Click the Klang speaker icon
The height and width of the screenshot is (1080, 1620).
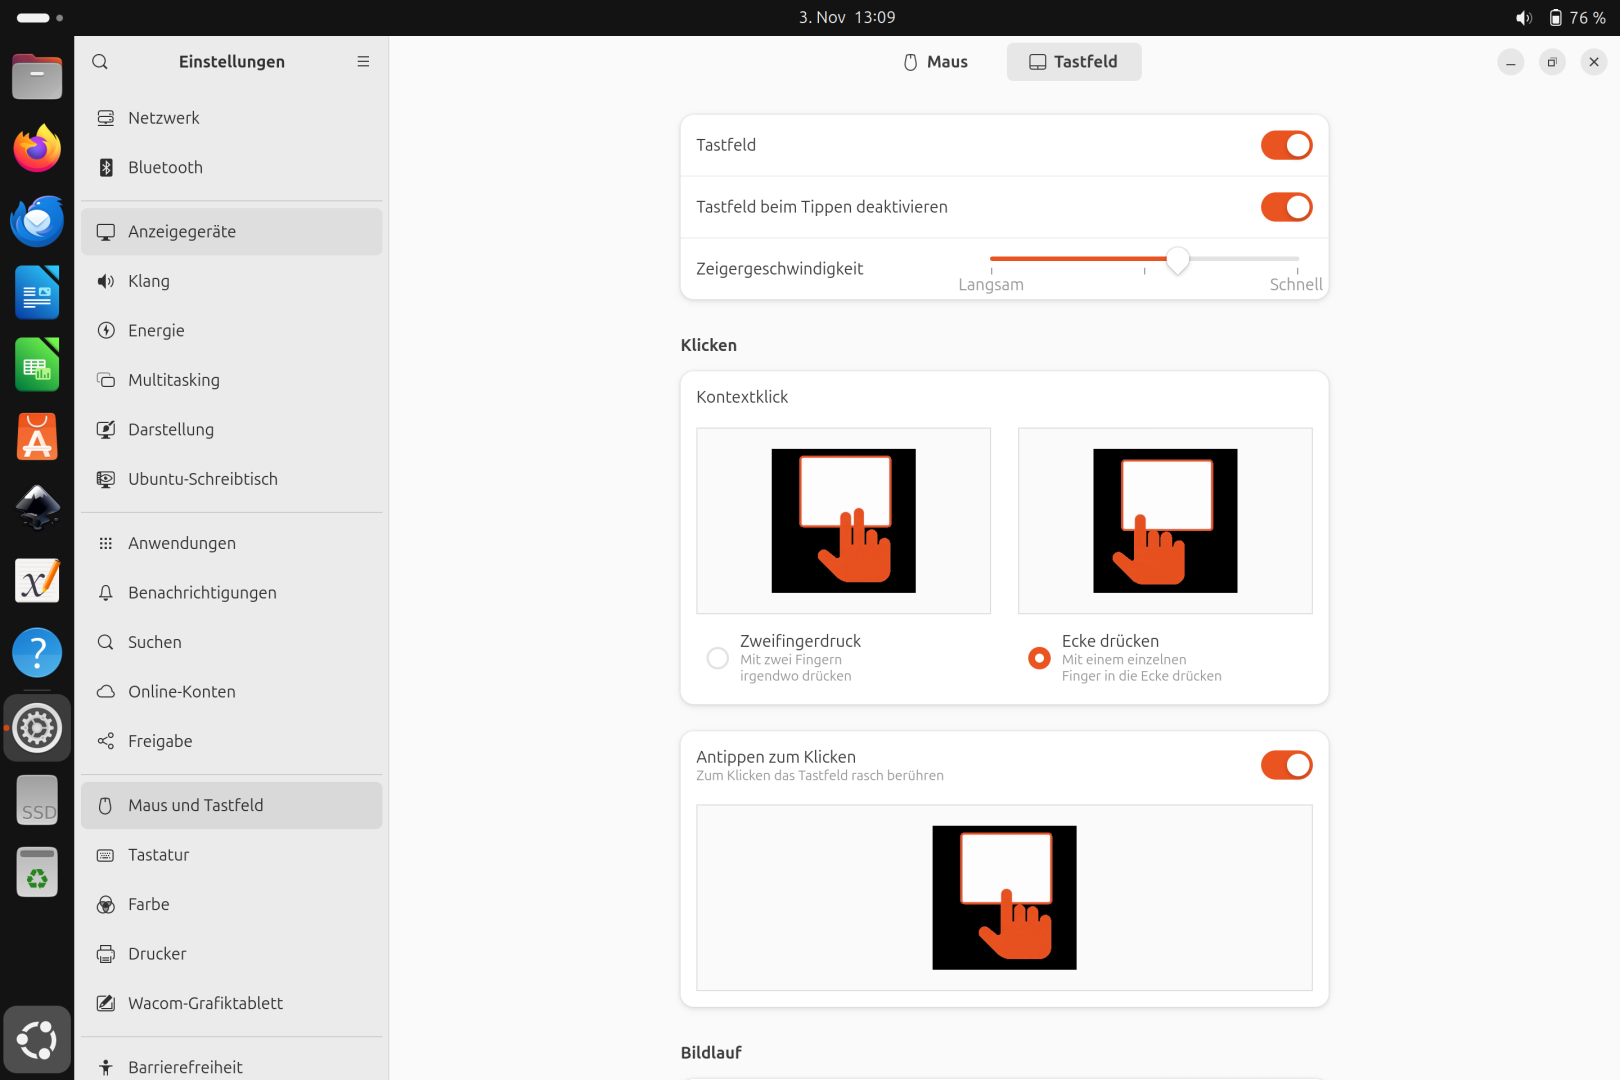click(x=106, y=282)
